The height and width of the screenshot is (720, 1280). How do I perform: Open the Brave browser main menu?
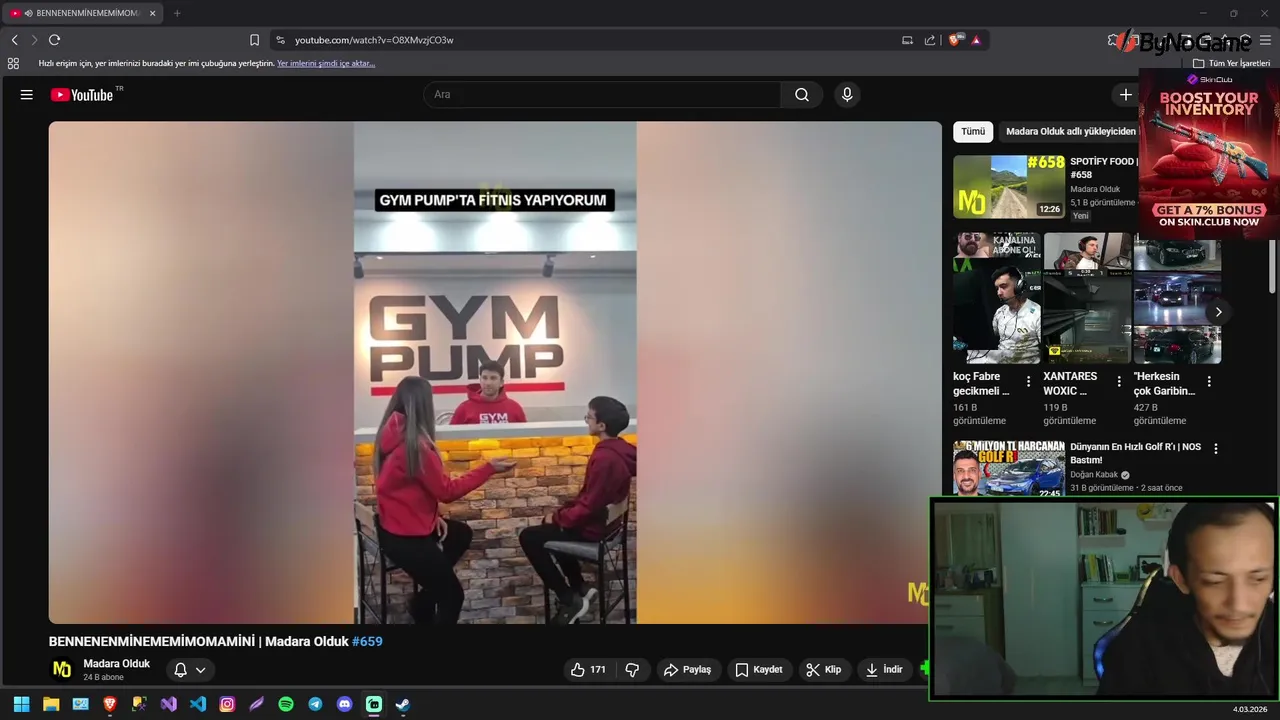pyautogui.click(x=1265, y=40)
